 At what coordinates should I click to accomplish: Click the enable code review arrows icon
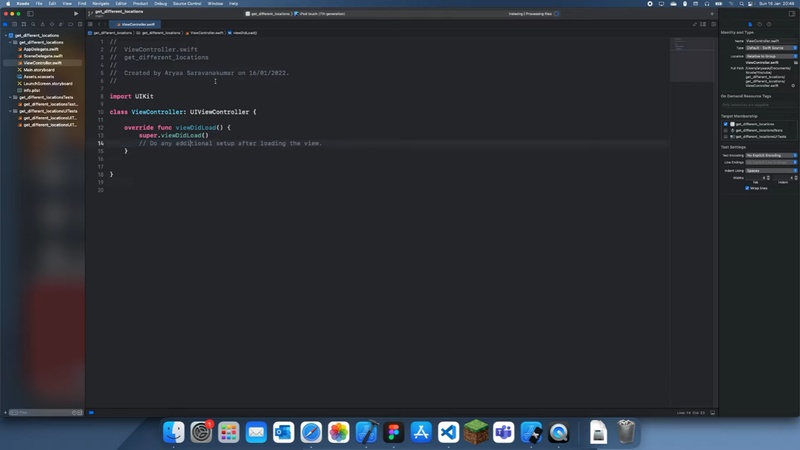694,24
